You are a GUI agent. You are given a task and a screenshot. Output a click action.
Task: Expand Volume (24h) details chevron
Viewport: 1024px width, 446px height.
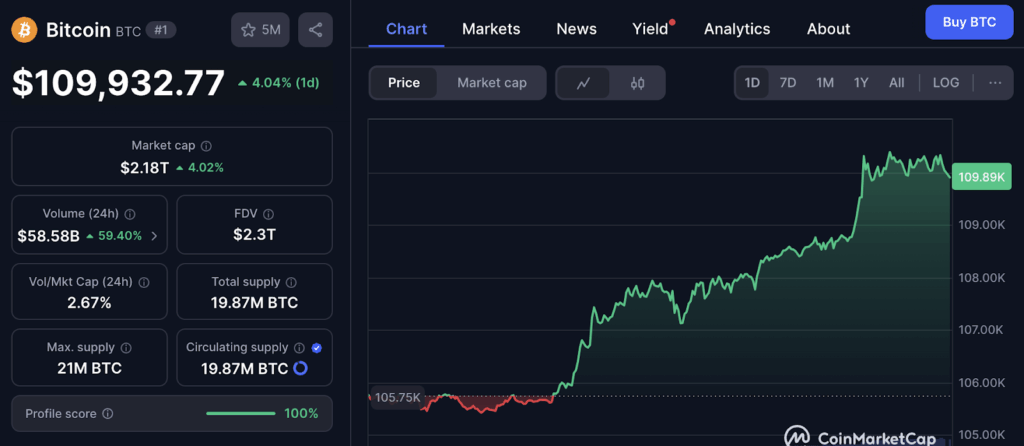coord(153,236)
